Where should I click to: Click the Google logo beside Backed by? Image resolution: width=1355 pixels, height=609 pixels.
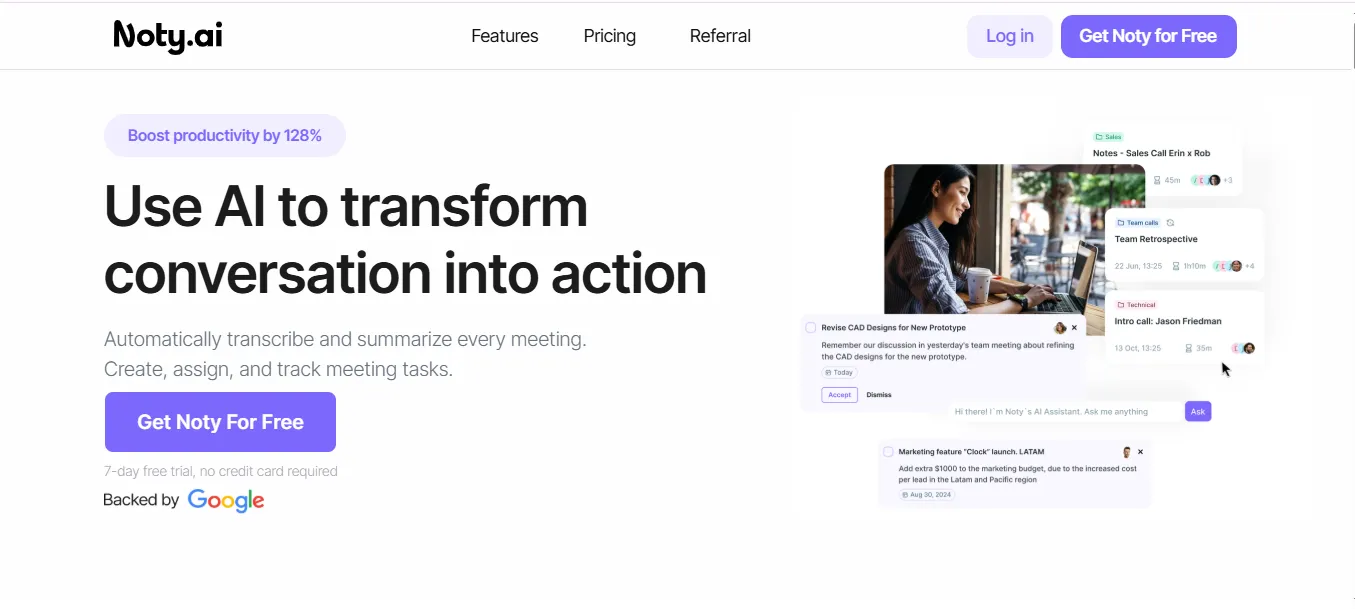(226, 501)
